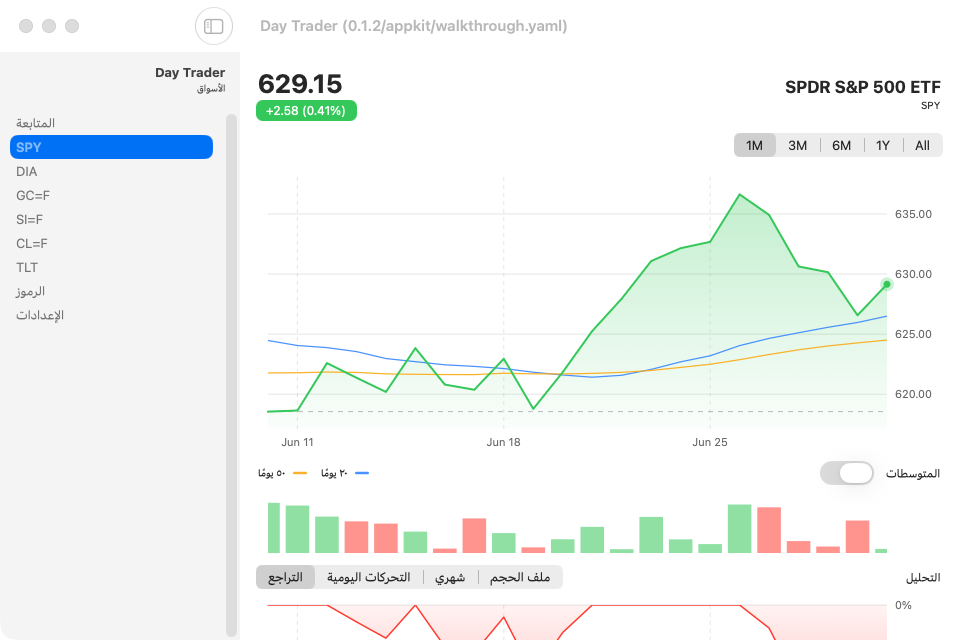Viewport: 960px width, 640px height.
Task: Click the SPY ticker label under title
Action: tap(931, 105)
